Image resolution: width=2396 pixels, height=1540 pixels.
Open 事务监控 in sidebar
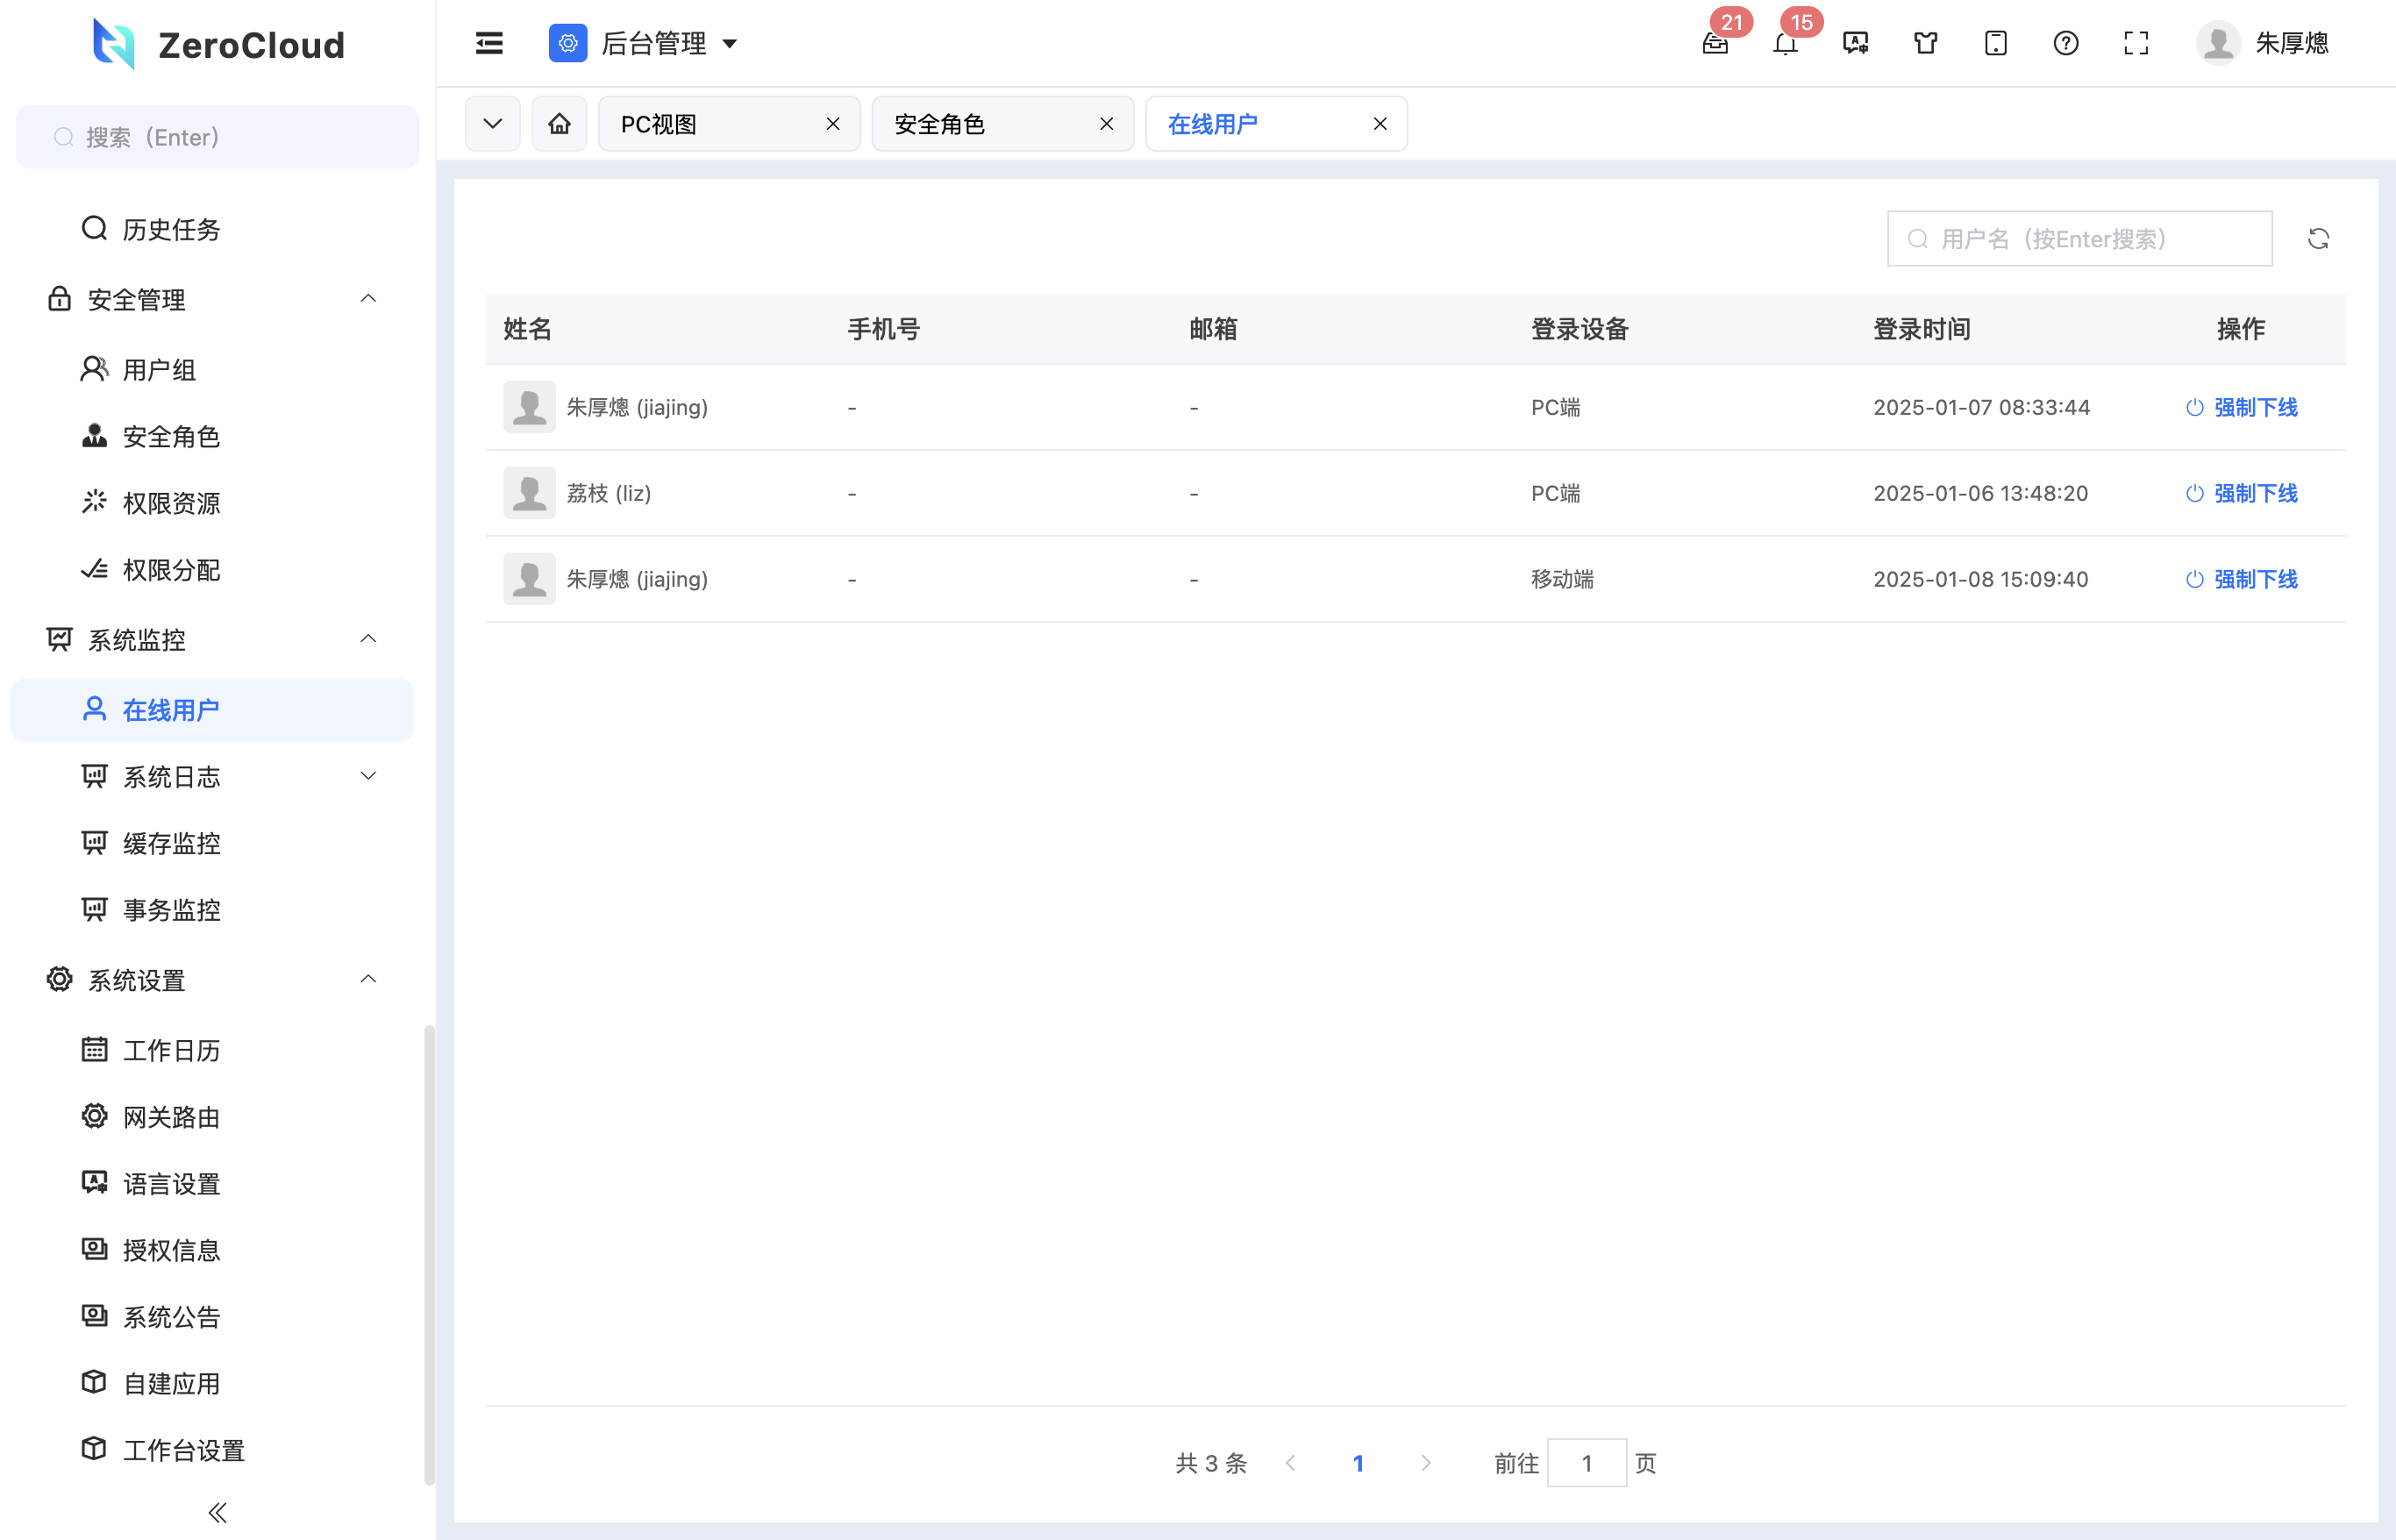pyautogui.click(x=212, y=910)
